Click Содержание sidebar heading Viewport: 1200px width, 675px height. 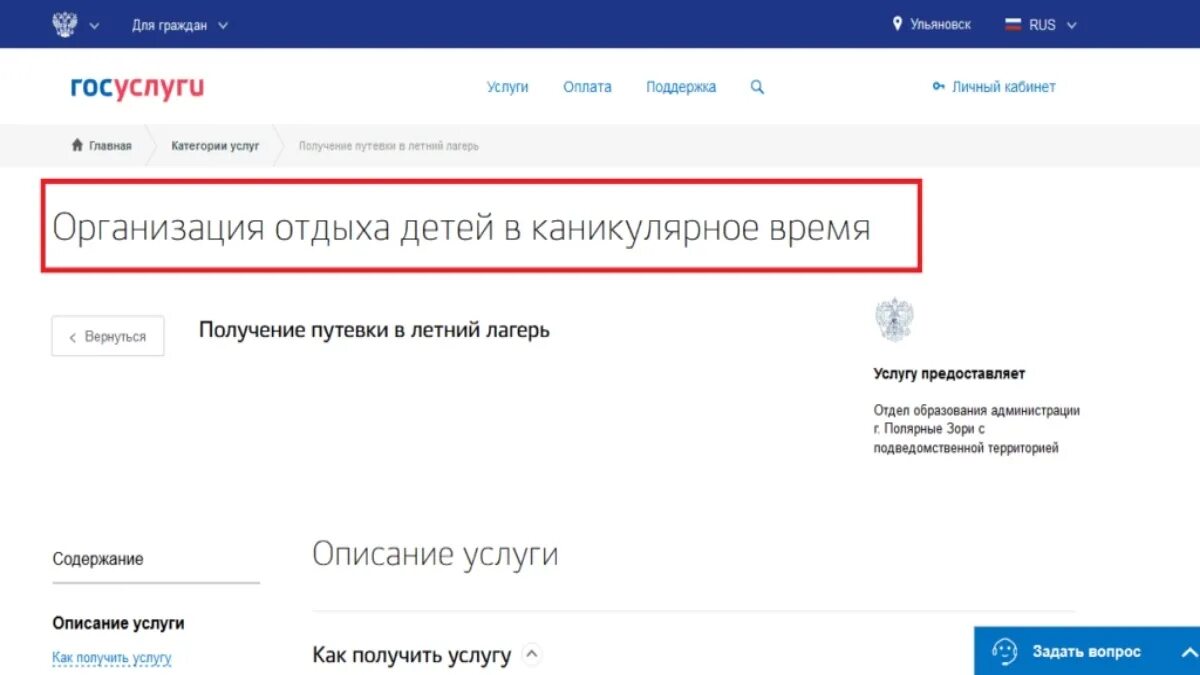(x=98, y=559)
